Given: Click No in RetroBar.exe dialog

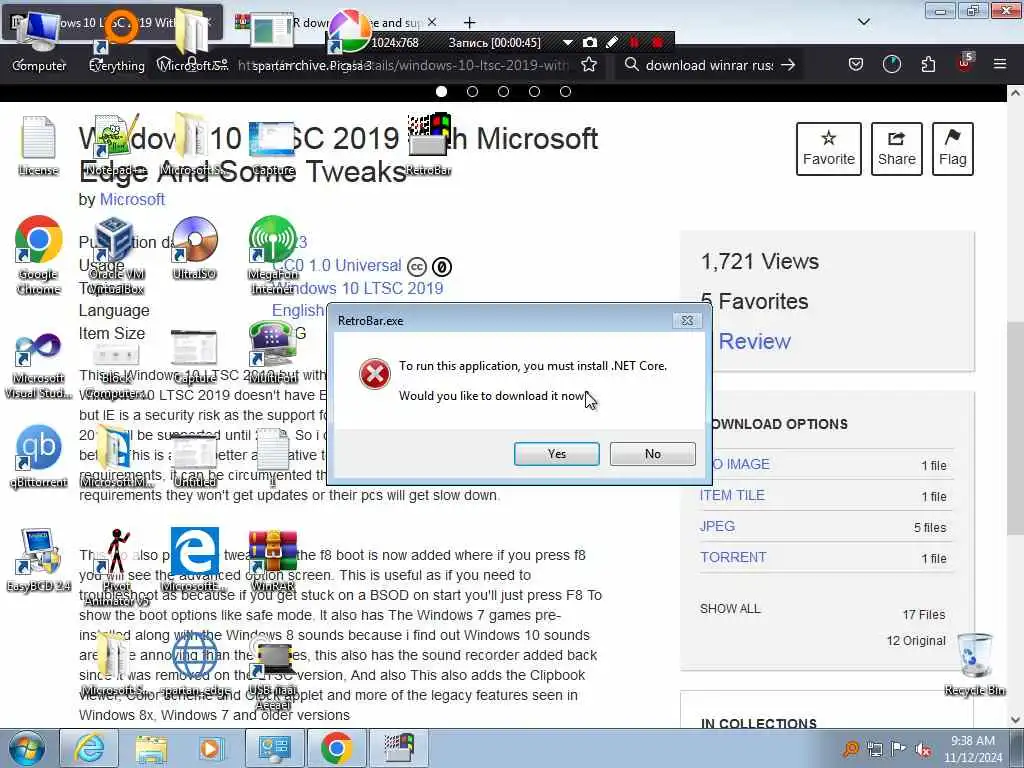Looking at the screenshot, I should [x=652, y=454].
